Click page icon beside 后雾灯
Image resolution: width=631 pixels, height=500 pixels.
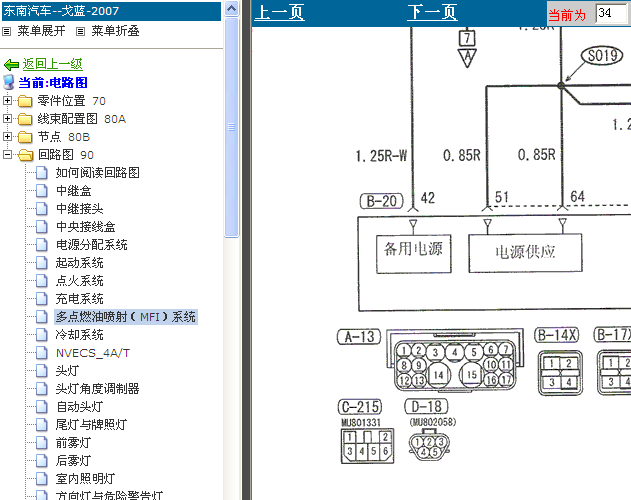click(x=42, y=461)
